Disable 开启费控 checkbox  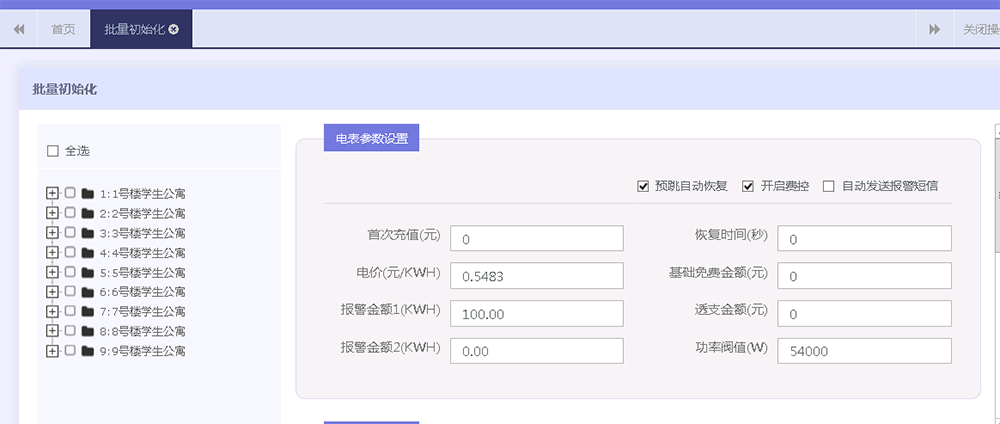pyautogui.click(x=748, y=186)
